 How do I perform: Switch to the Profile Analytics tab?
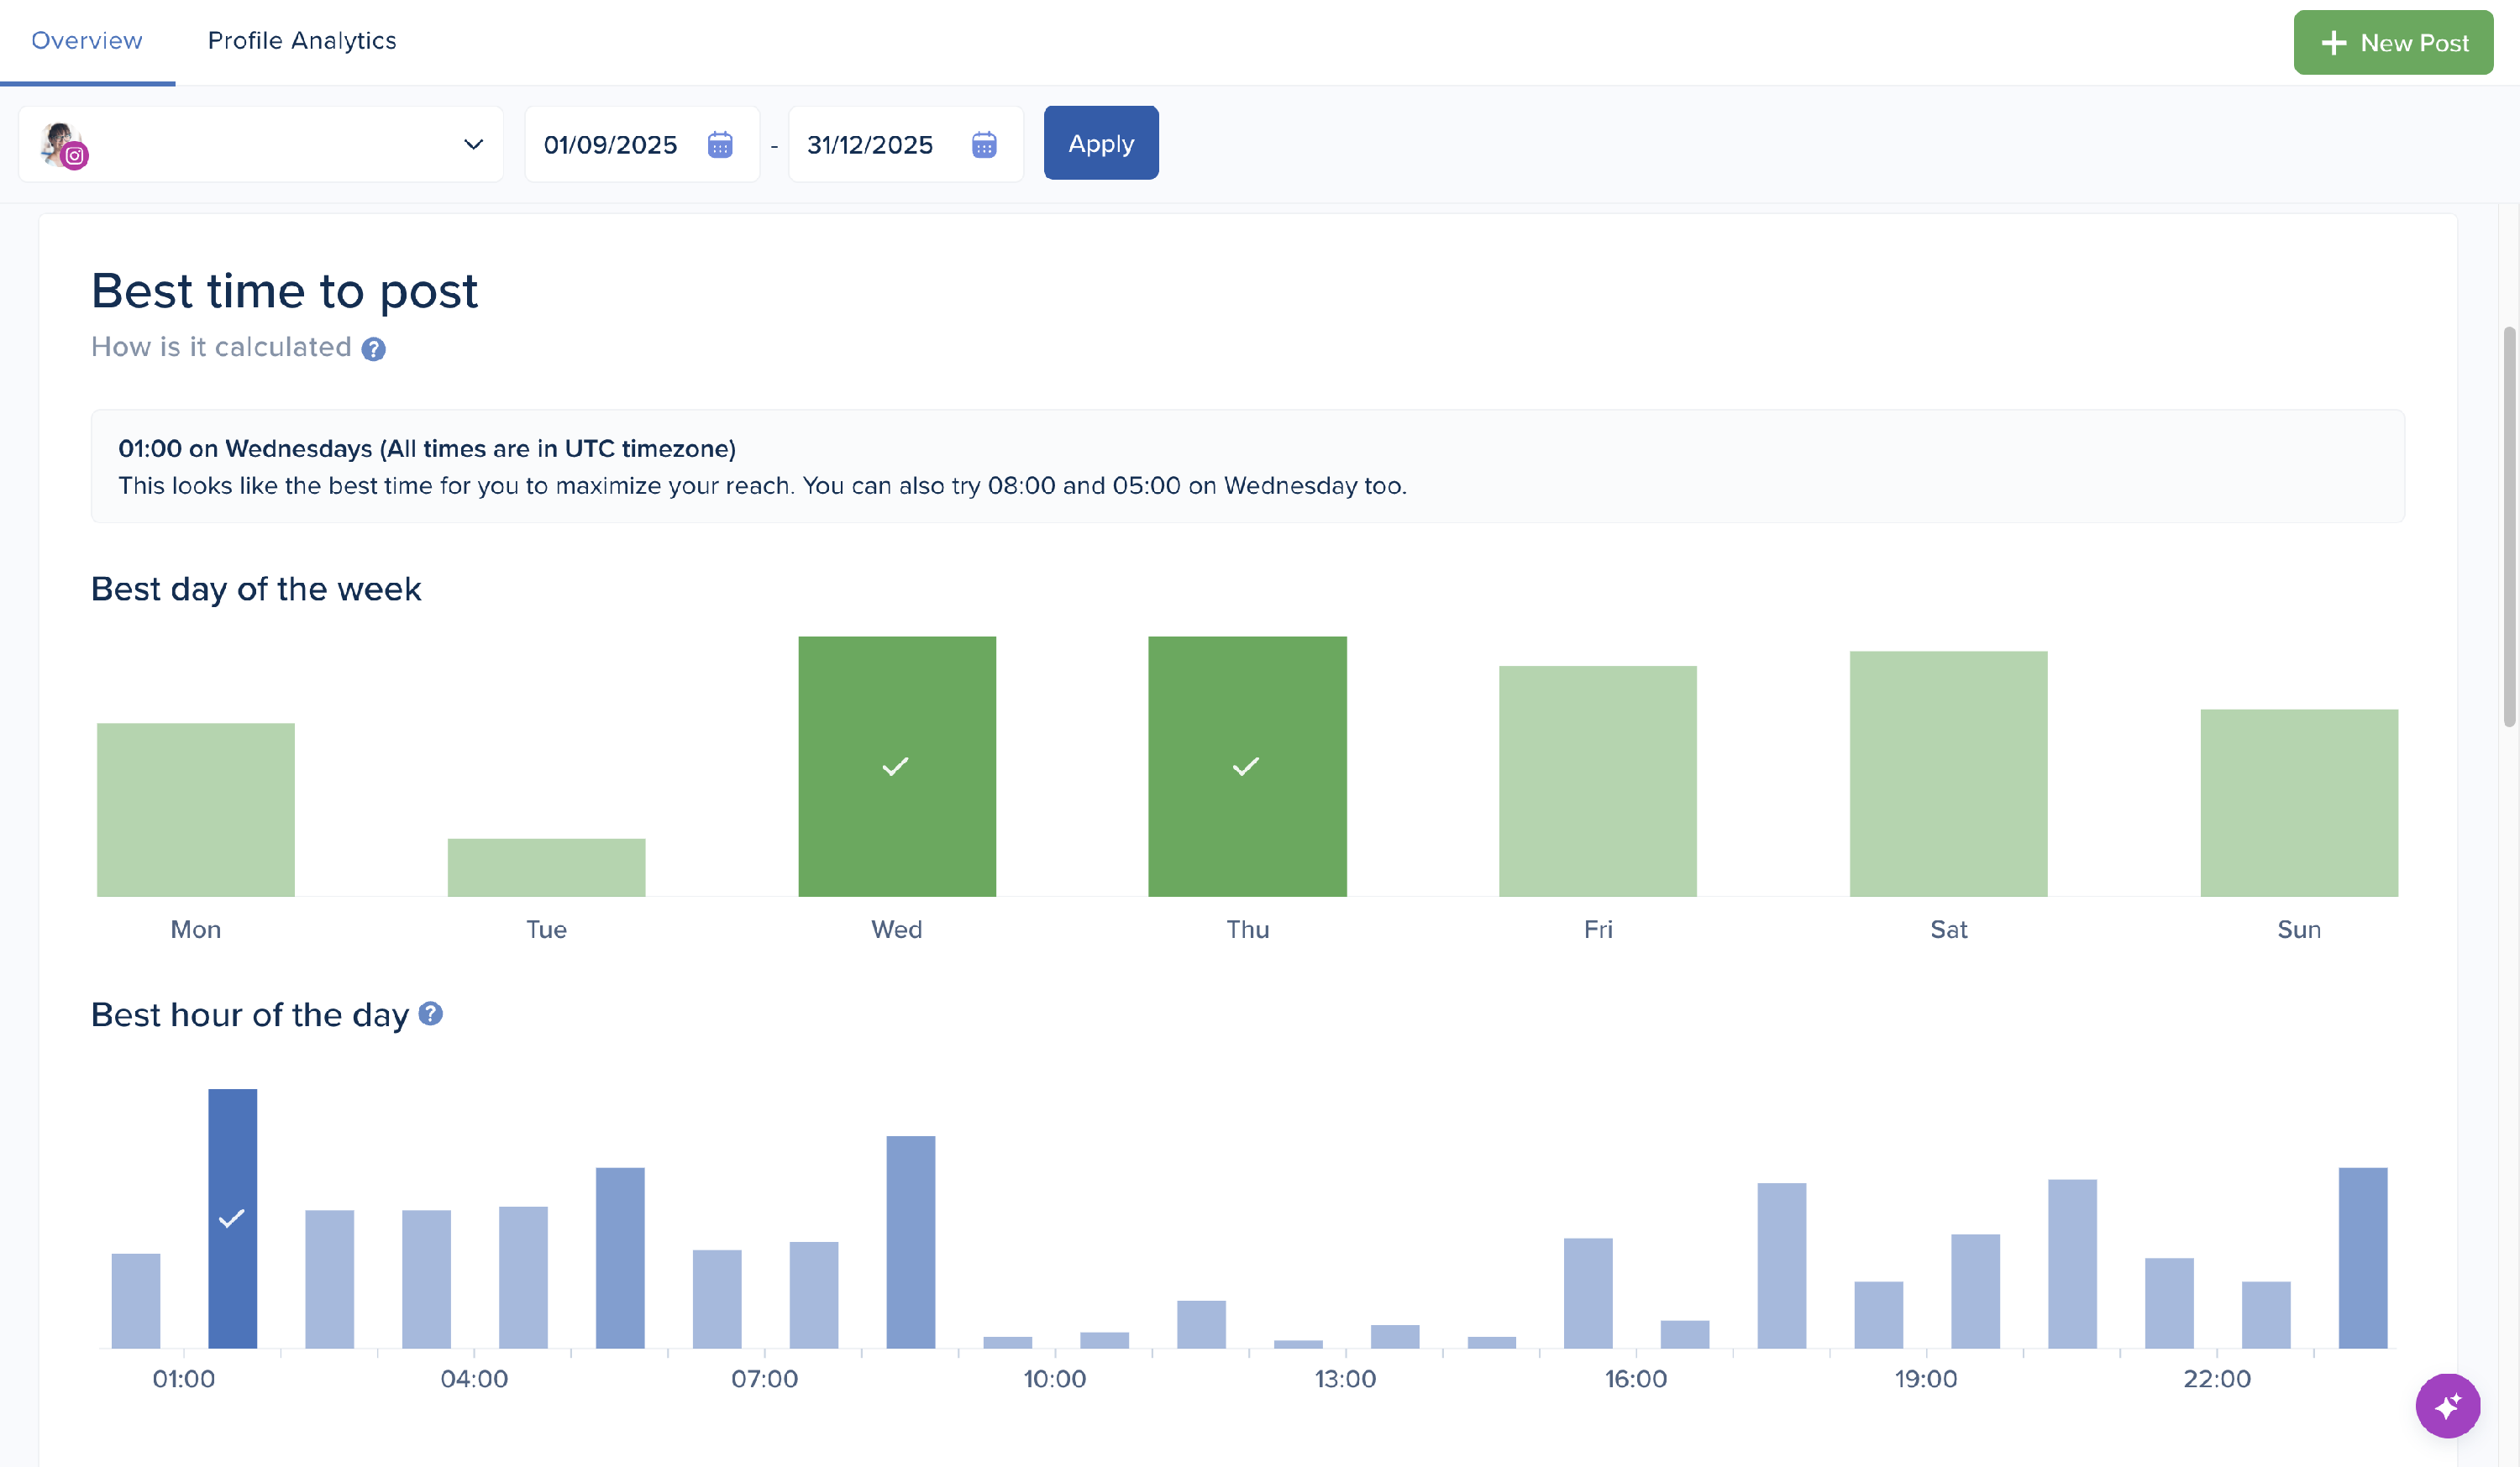click(x=301, y=41)
